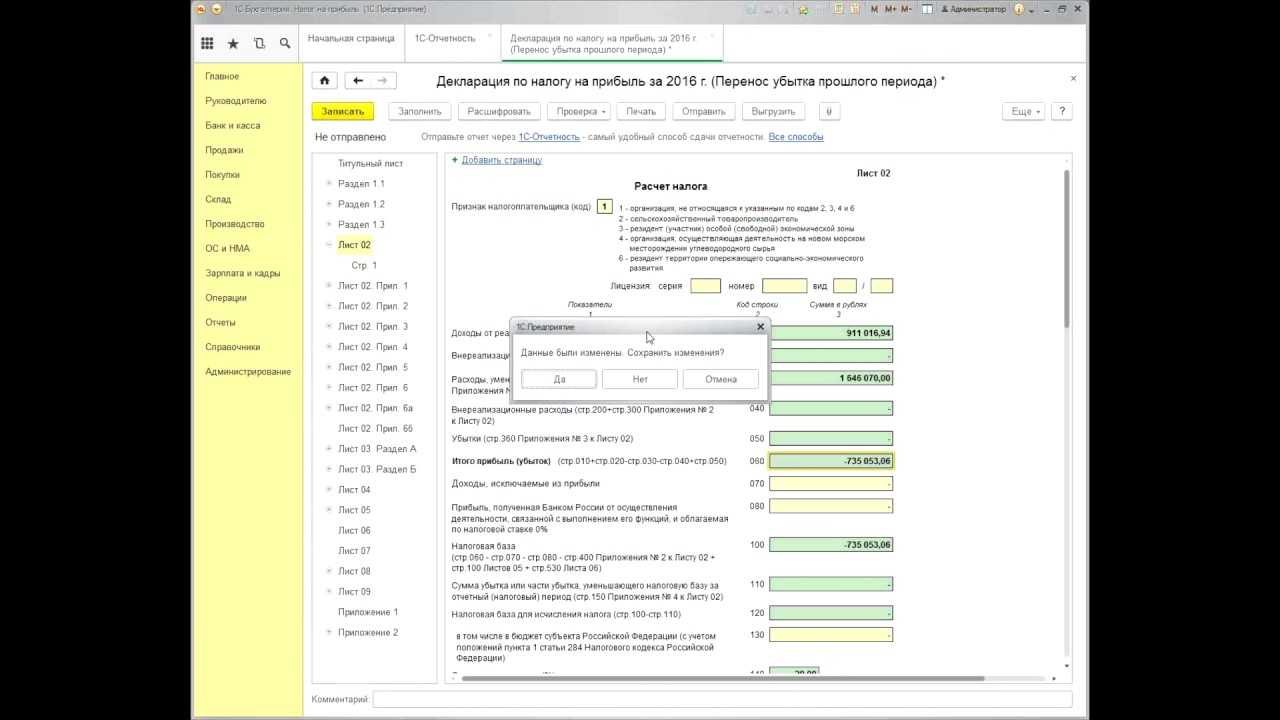Click the Добавить страницу link
The height and width of the screenshot is (720, 1280).
pyautogui.click(x=501, y=160)
